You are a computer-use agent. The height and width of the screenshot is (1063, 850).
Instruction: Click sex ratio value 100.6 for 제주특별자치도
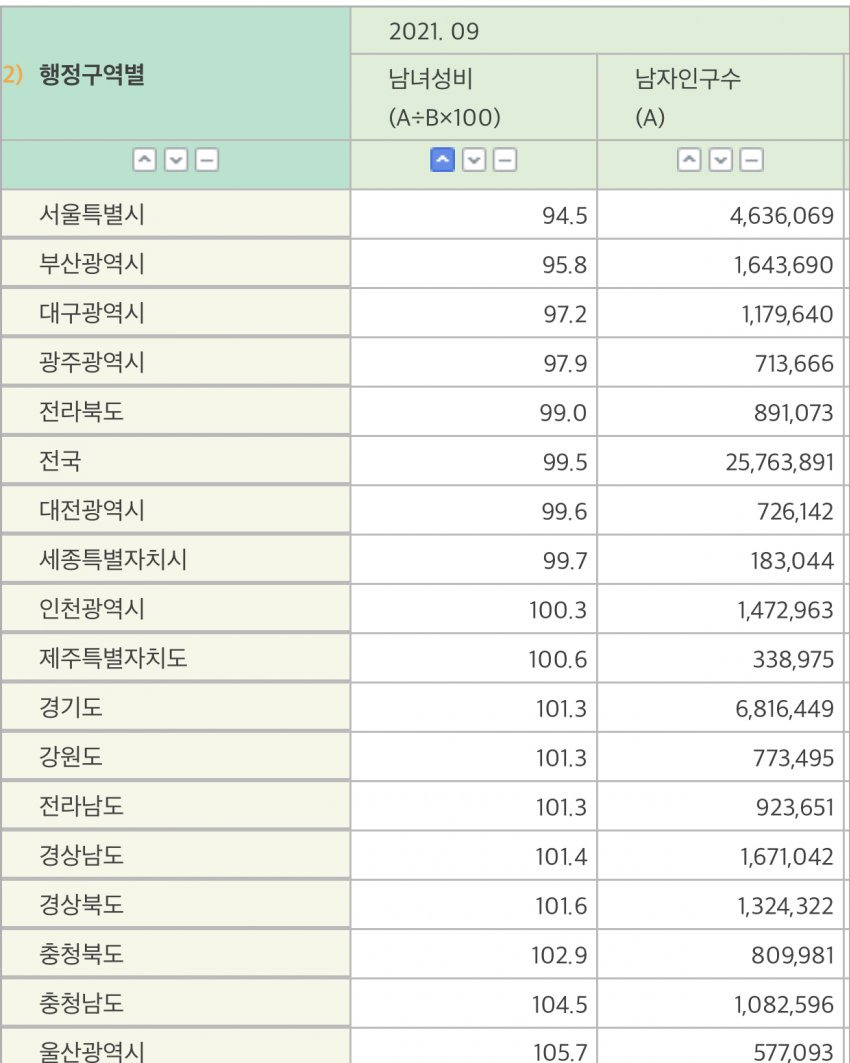click(x=558, y=660)
